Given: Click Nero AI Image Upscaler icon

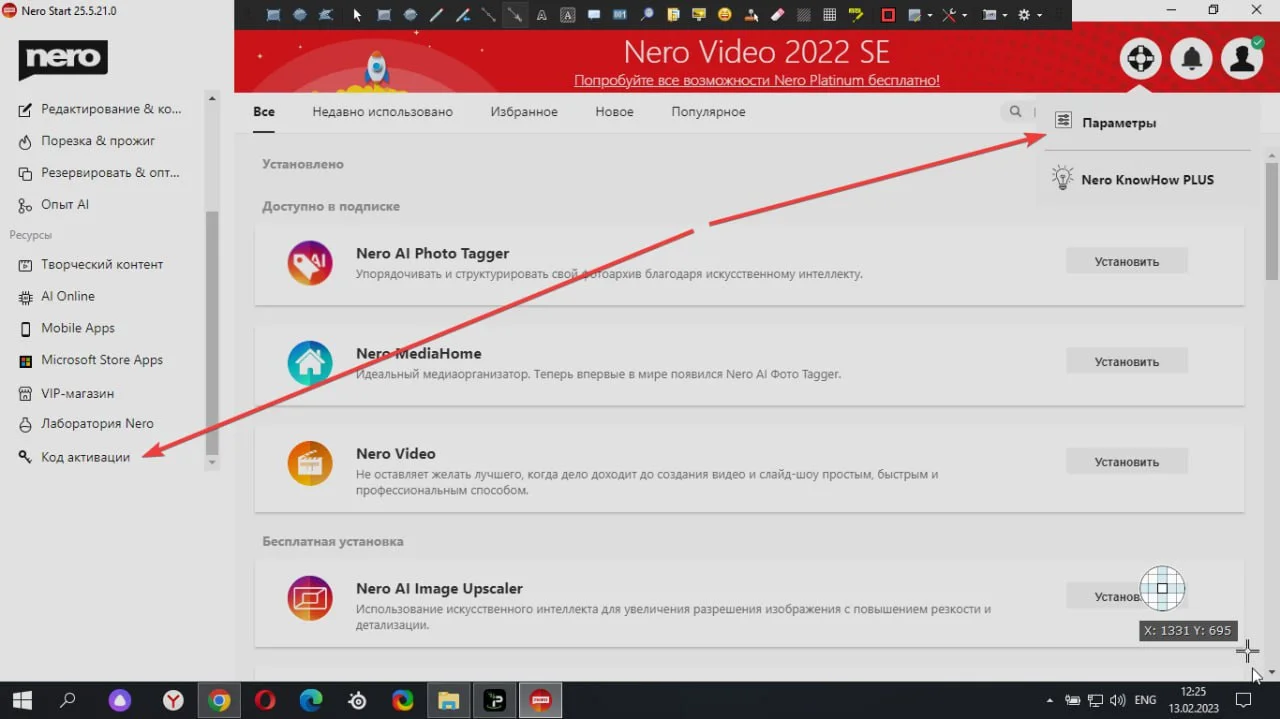Looking at the screenshot, I should tap(310, 599).
